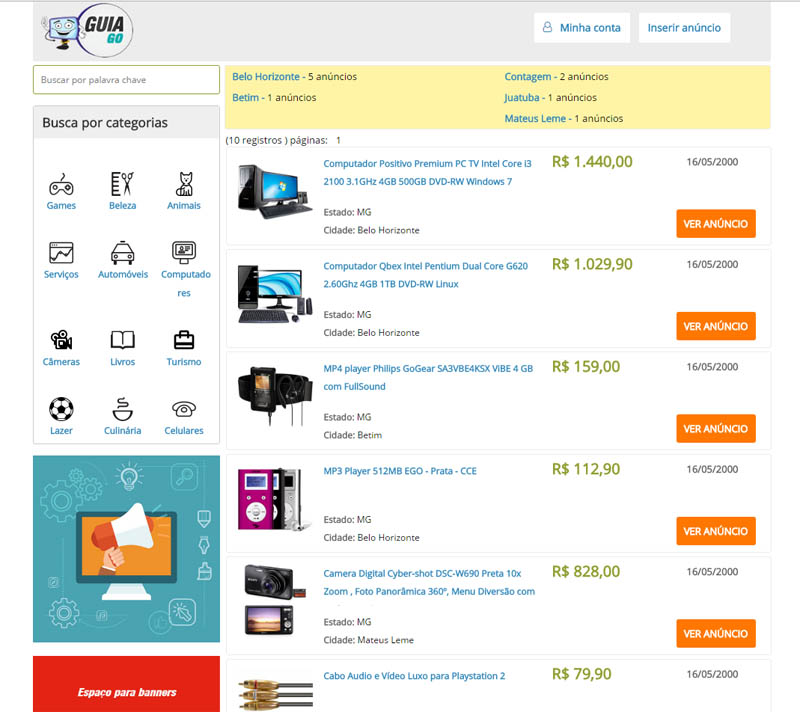Open the Positivo computer product thumbnail

click(274, 191)
